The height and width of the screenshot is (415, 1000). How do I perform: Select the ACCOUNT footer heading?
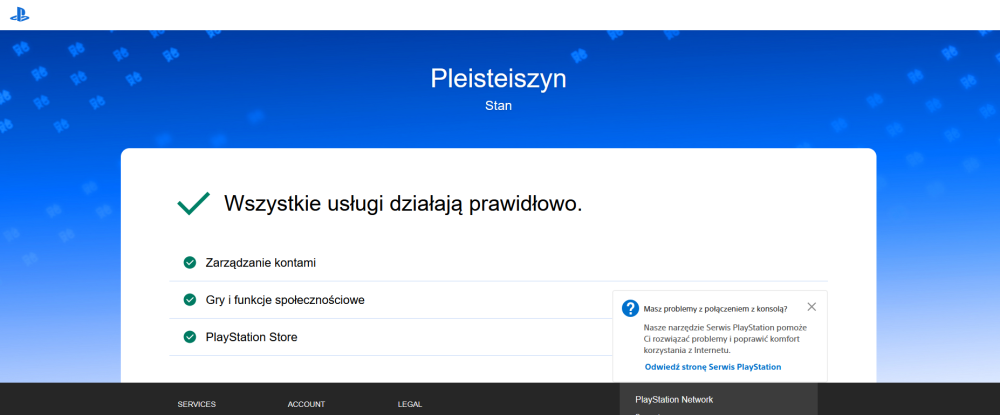pos(306,404)
